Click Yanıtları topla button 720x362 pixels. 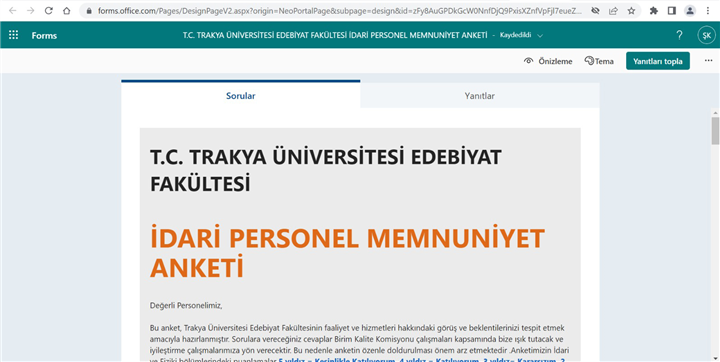click(x=658, y=61)
